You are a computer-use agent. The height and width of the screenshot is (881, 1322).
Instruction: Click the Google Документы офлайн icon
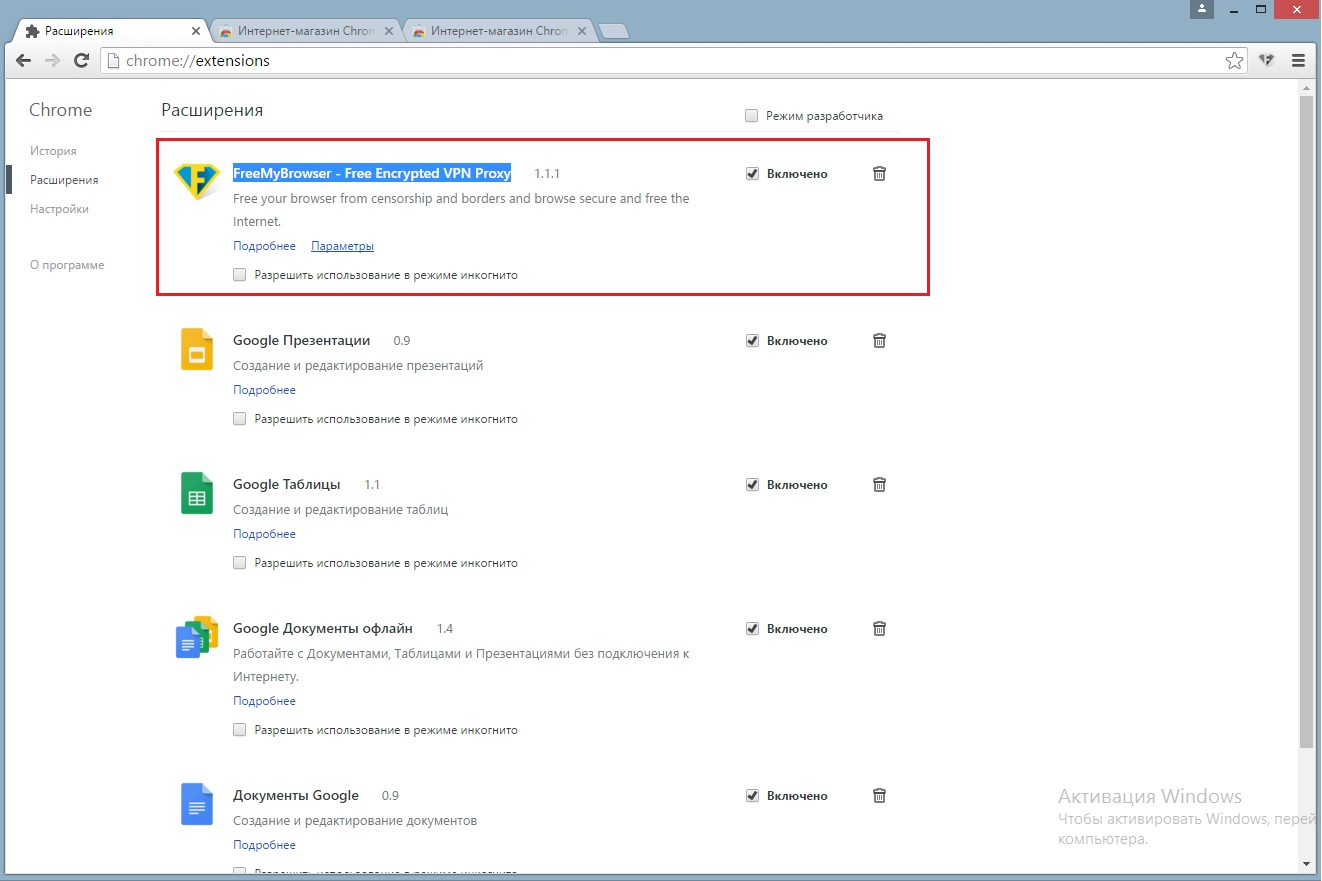pos(197,637)
